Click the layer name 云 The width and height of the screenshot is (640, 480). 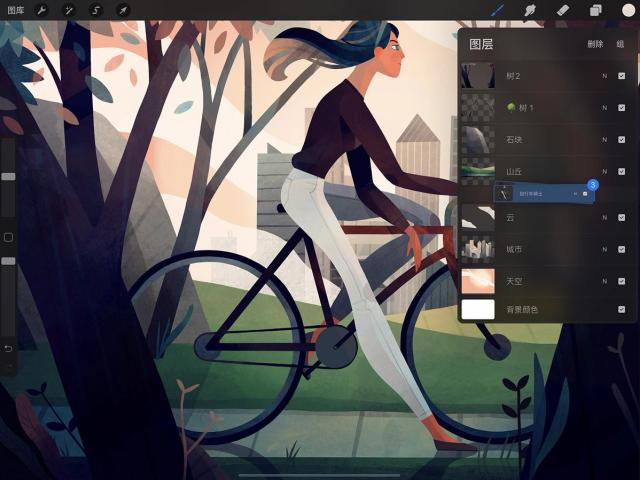tap(510, 218)
